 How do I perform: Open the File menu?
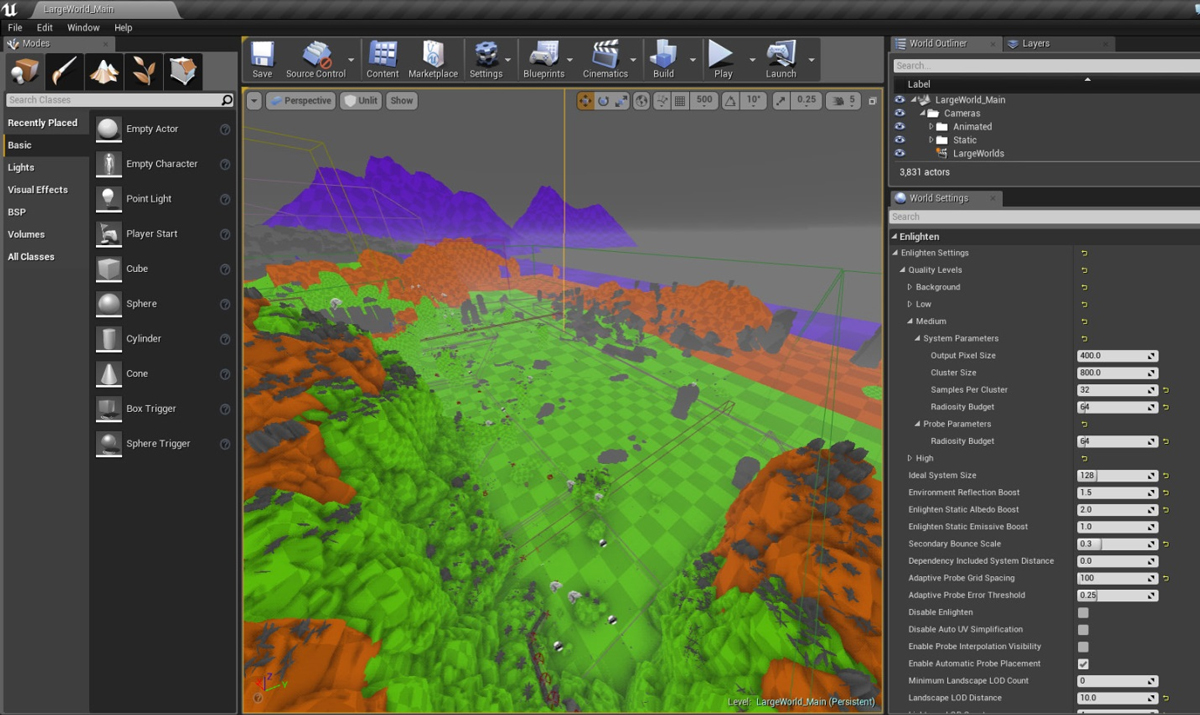pyautogui.click(x=15, y=28)
